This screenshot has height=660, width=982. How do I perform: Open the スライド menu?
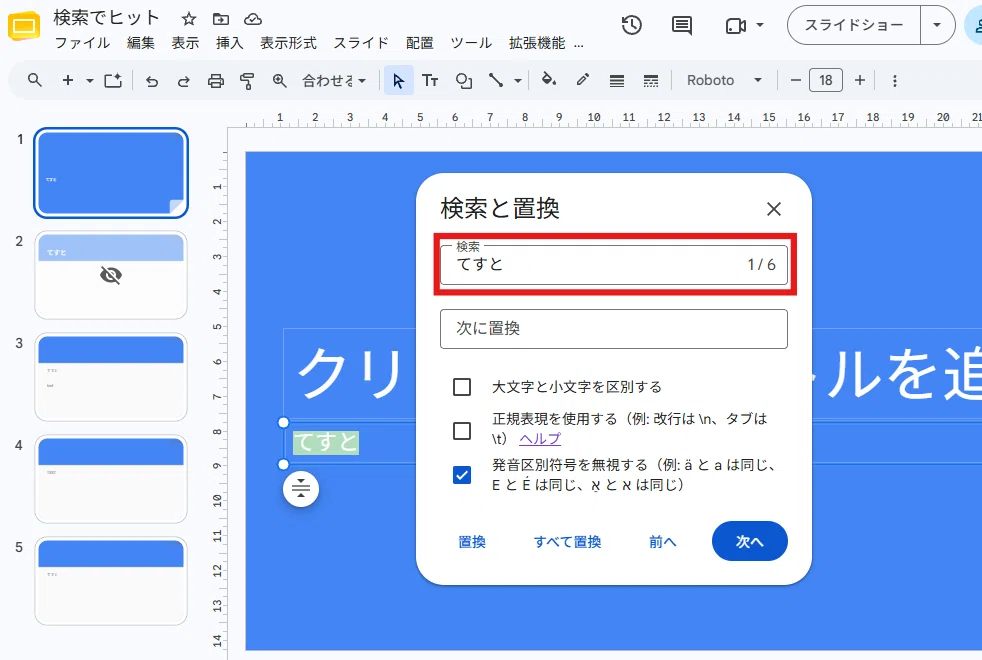[x=361, y=43]
